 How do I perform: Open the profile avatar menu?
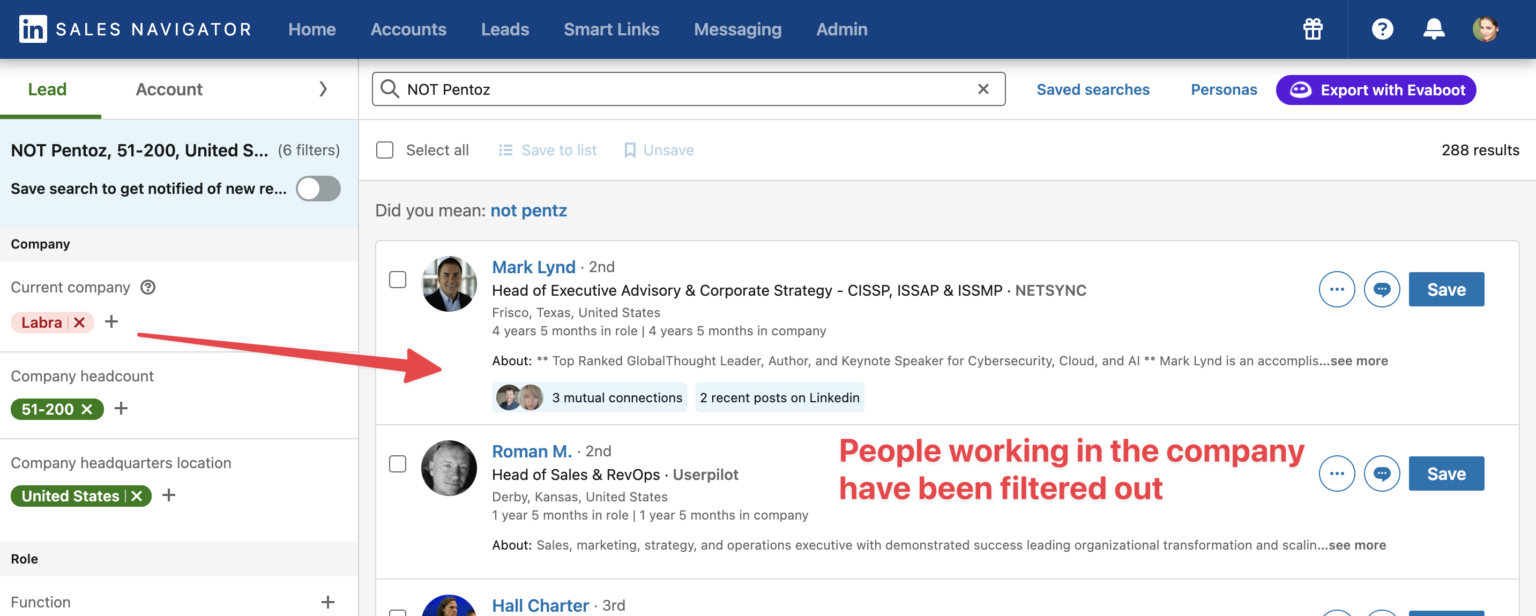pyautogui.click(x=1485, y=29)
